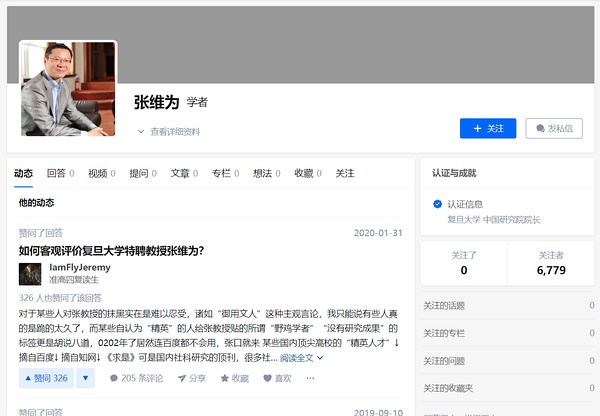Downvote the answer with down arrow
This screenshot has height=416, width=600.
(86, 378)
